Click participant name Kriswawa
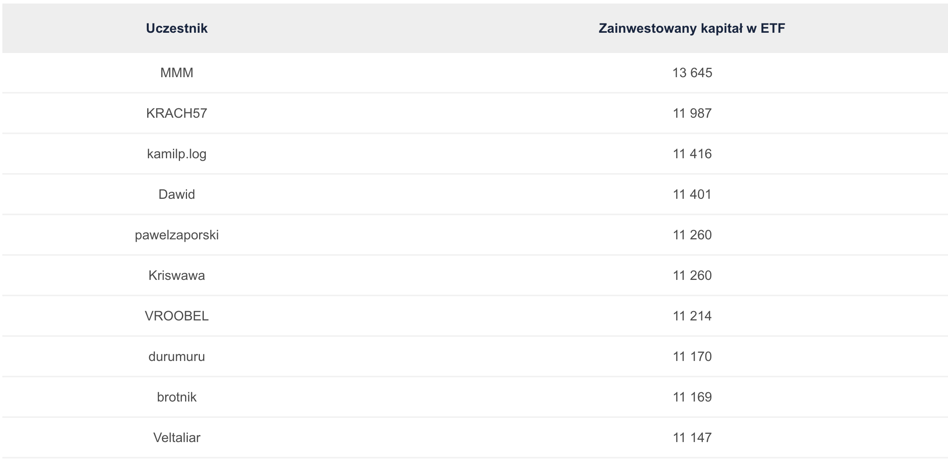 (176, 275)
